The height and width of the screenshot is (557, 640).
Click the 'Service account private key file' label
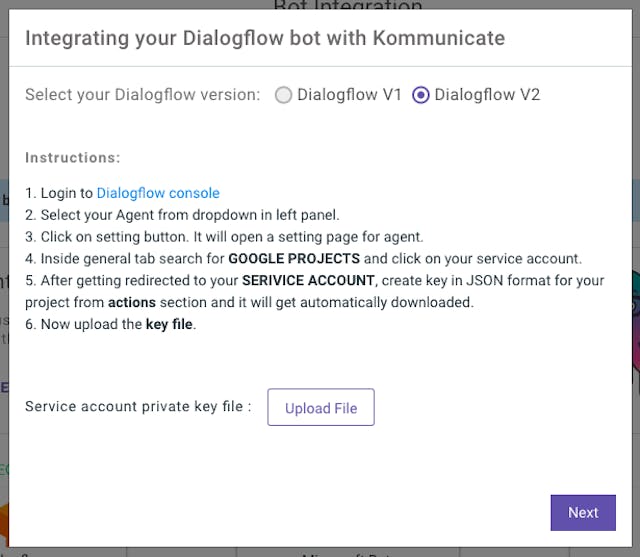[x=138, y=406]
